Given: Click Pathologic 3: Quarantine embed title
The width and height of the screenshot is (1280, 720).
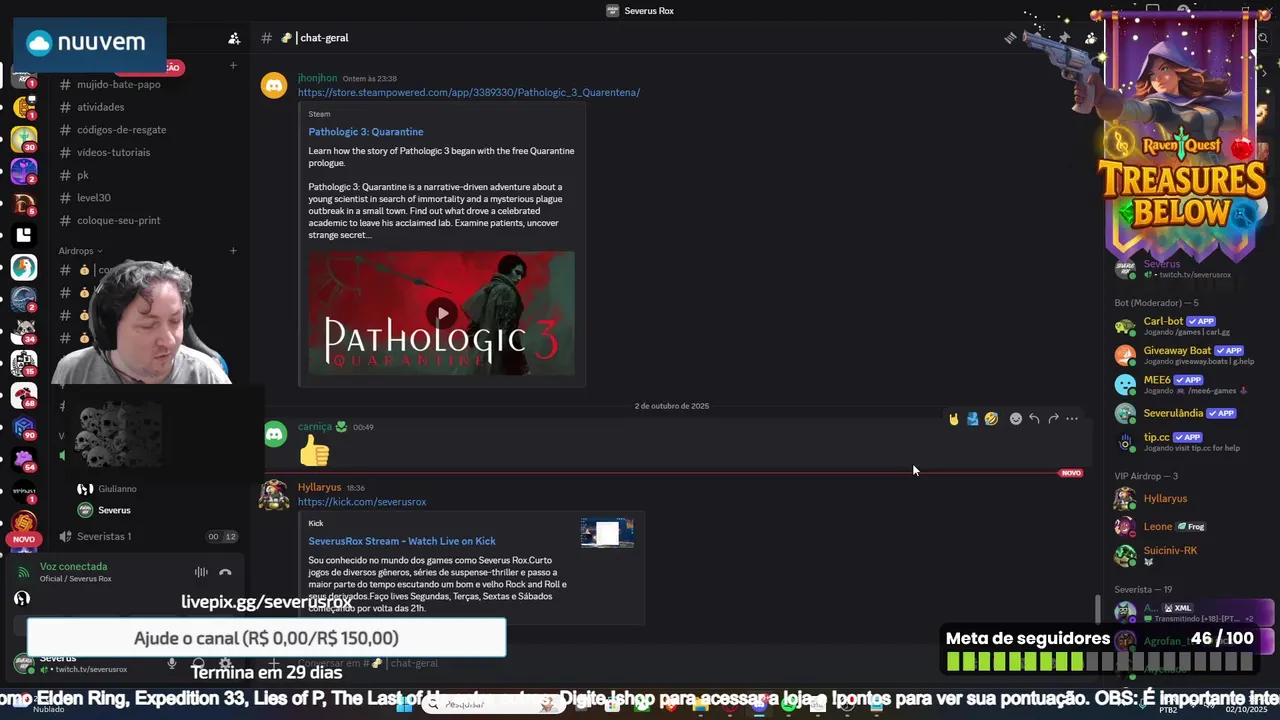Looking at the screenshot, I should click(x=366, y=132).
